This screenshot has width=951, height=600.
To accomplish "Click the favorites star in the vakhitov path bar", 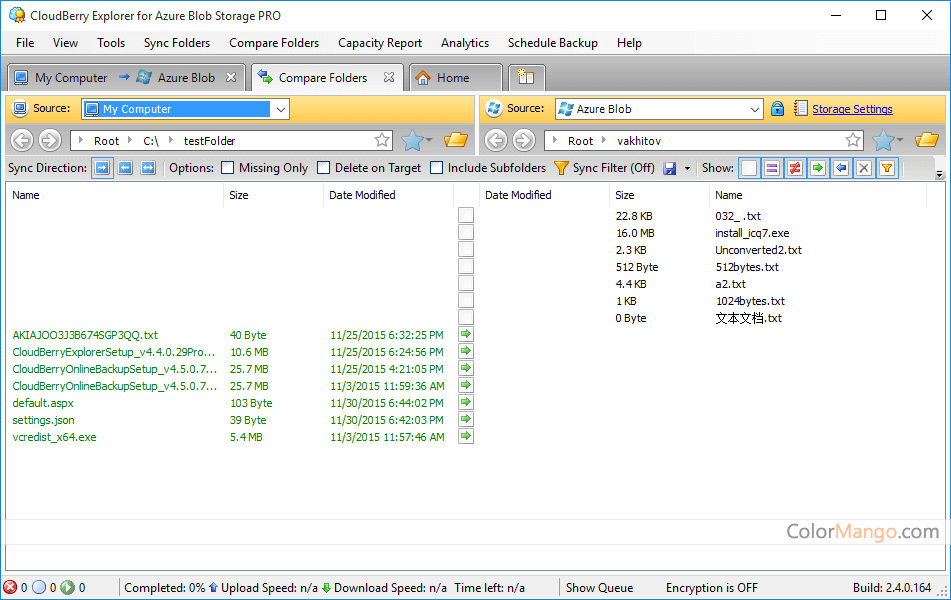I will pos(854,140).
